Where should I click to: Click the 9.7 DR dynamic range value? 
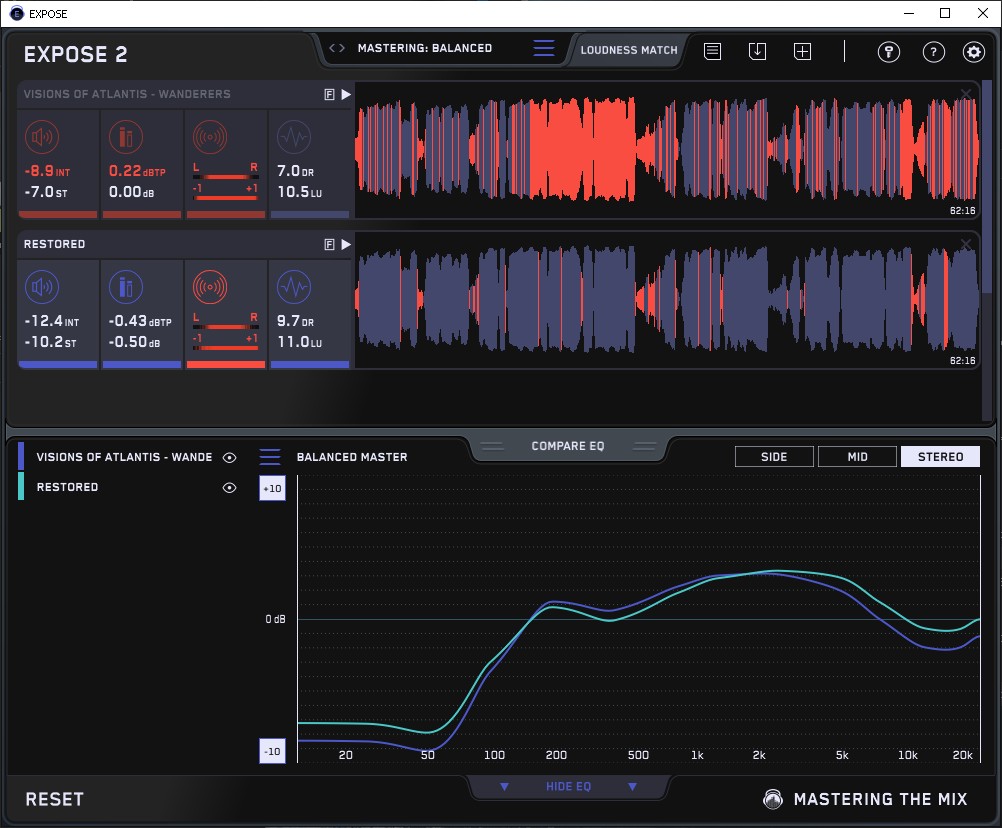[295, 321]
